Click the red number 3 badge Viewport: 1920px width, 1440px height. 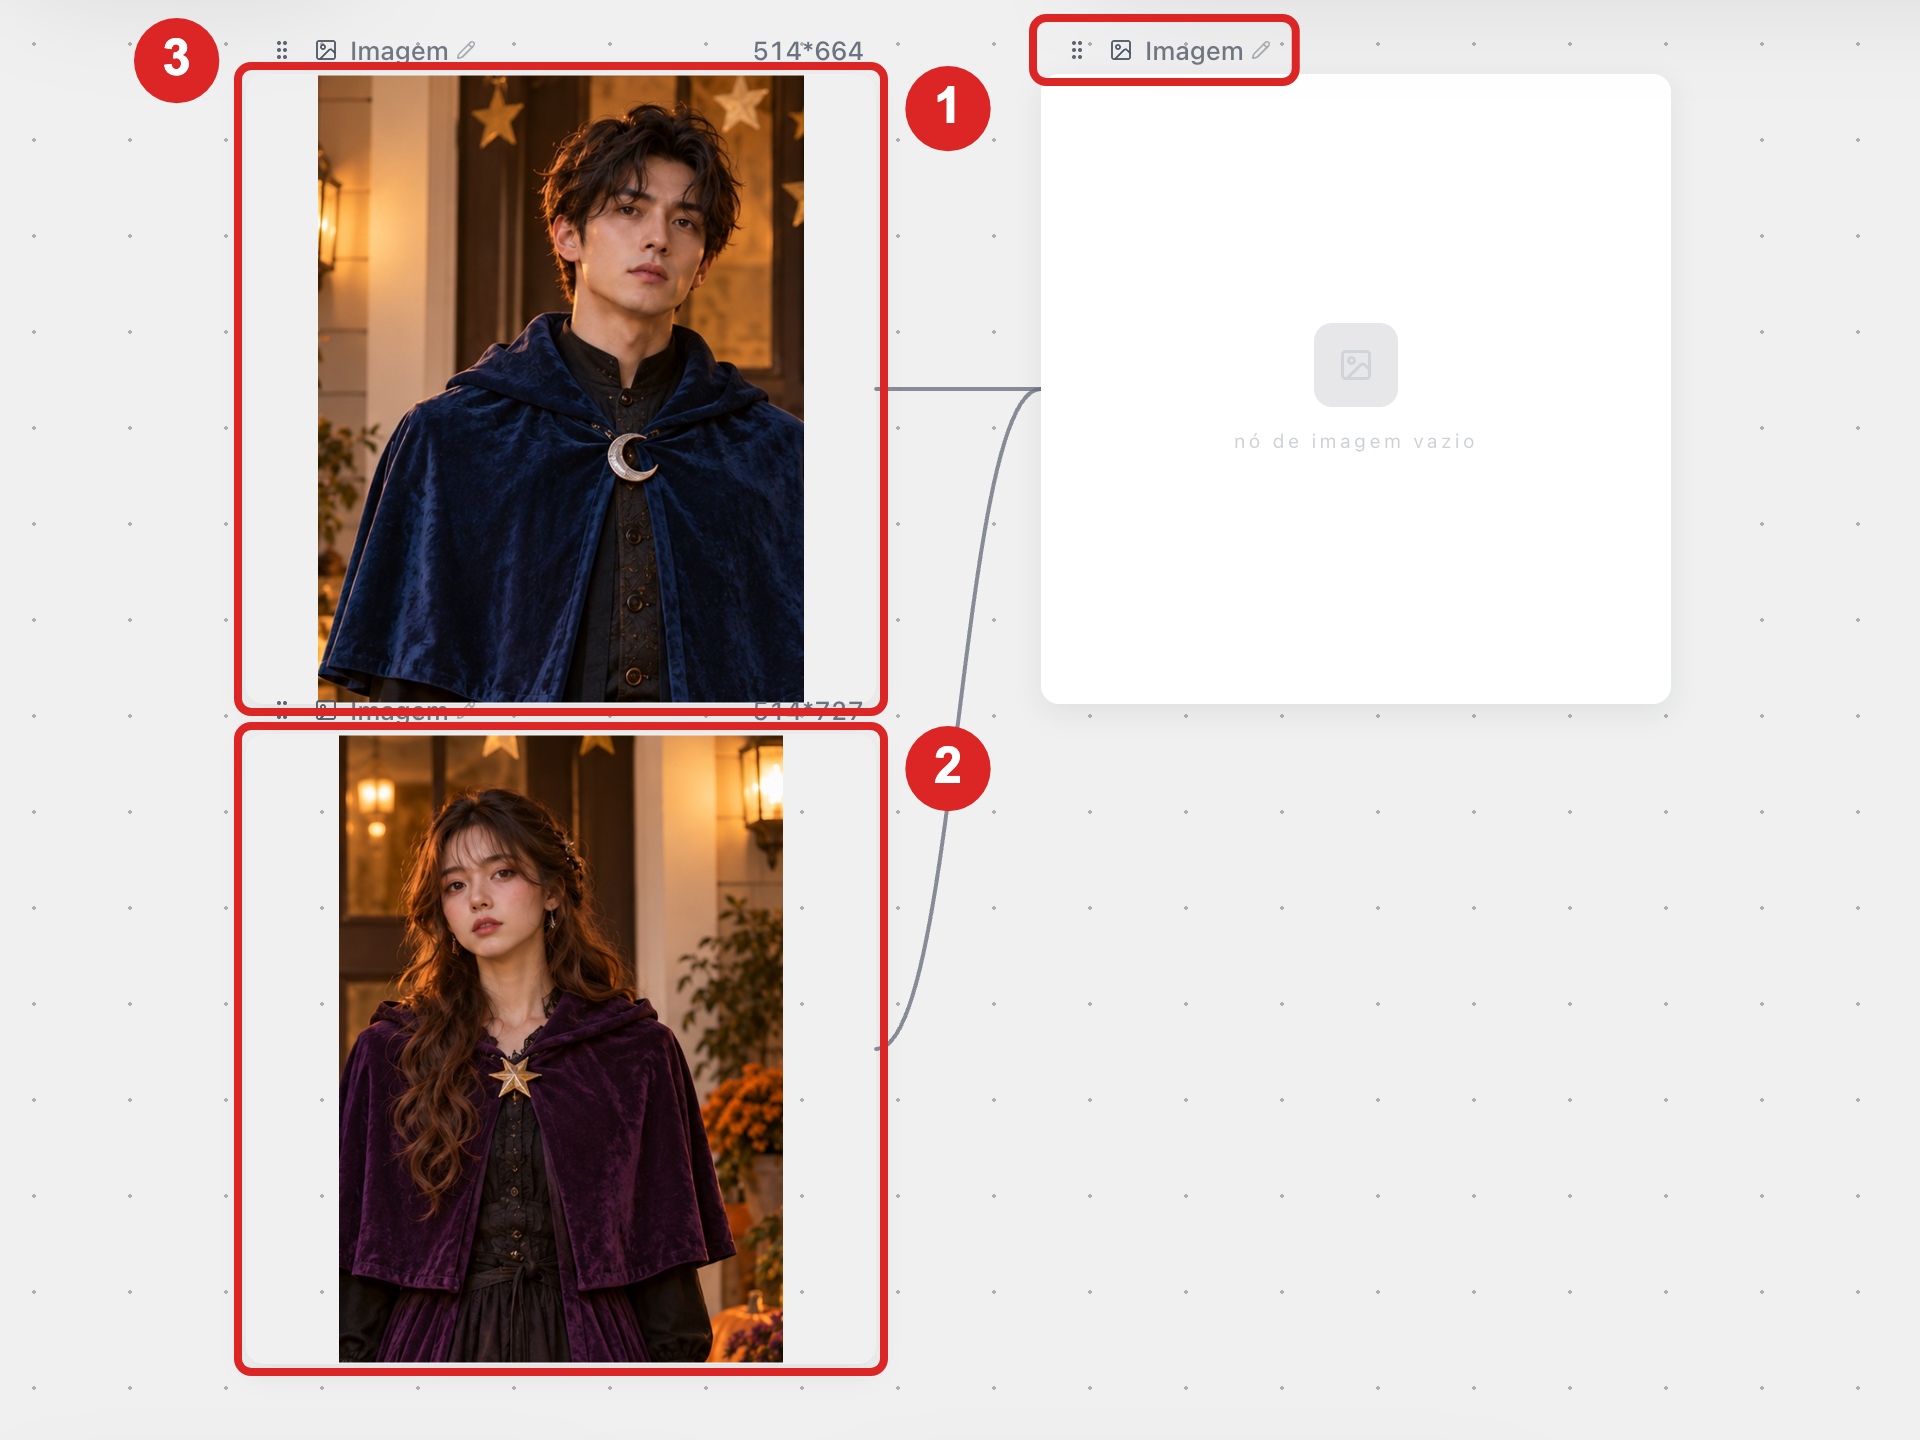[177, 59]
